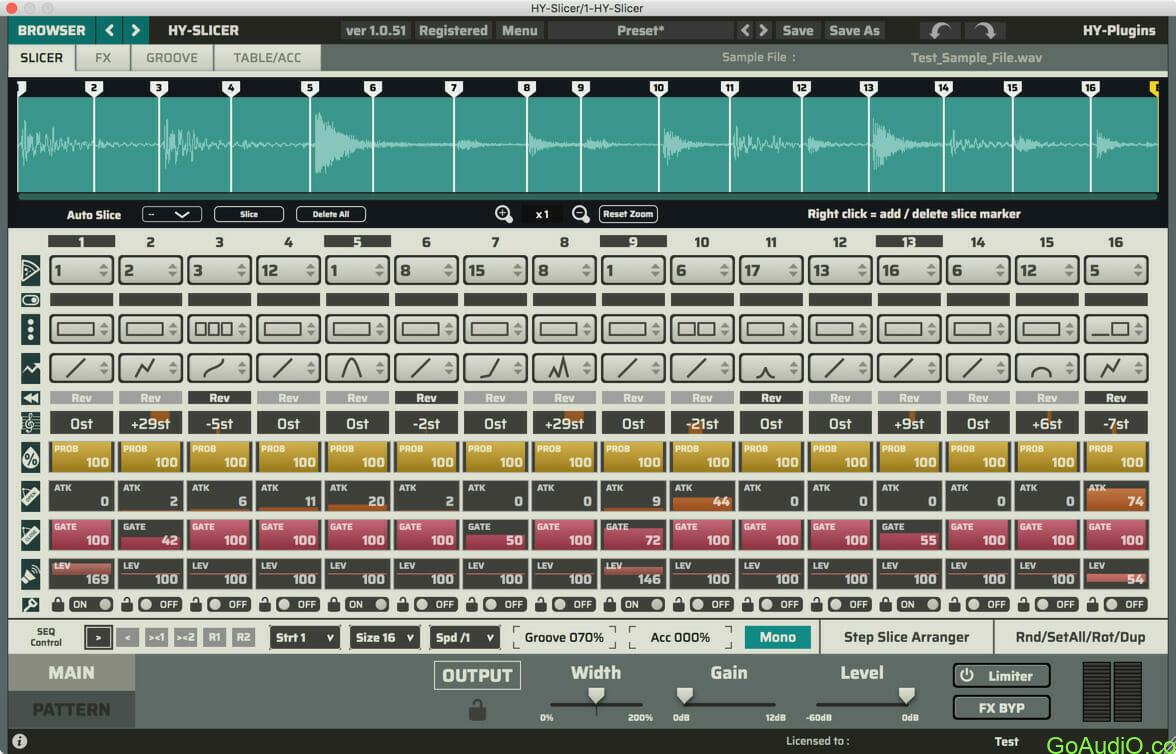Image resolution: width=1176 pixels, height=754 pixels.
Task: Open the TABLE/ACC tab
Action: pyautogui.click(x=267, y=58)
